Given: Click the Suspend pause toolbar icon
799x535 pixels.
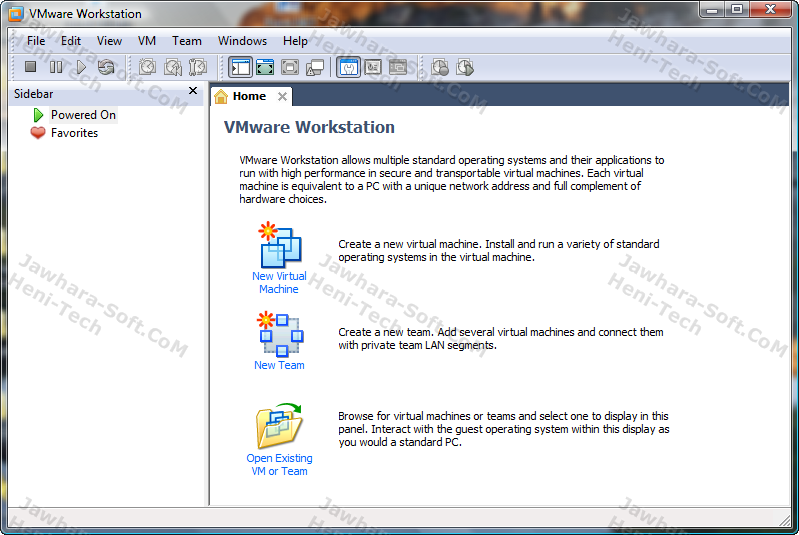Looking at the screenshot, I should [56, 67].
